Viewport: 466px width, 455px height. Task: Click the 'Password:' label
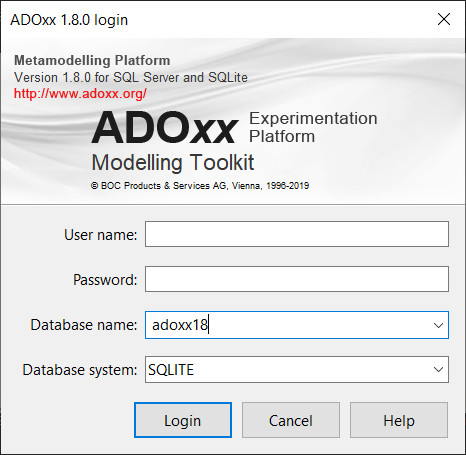point(105,280)
